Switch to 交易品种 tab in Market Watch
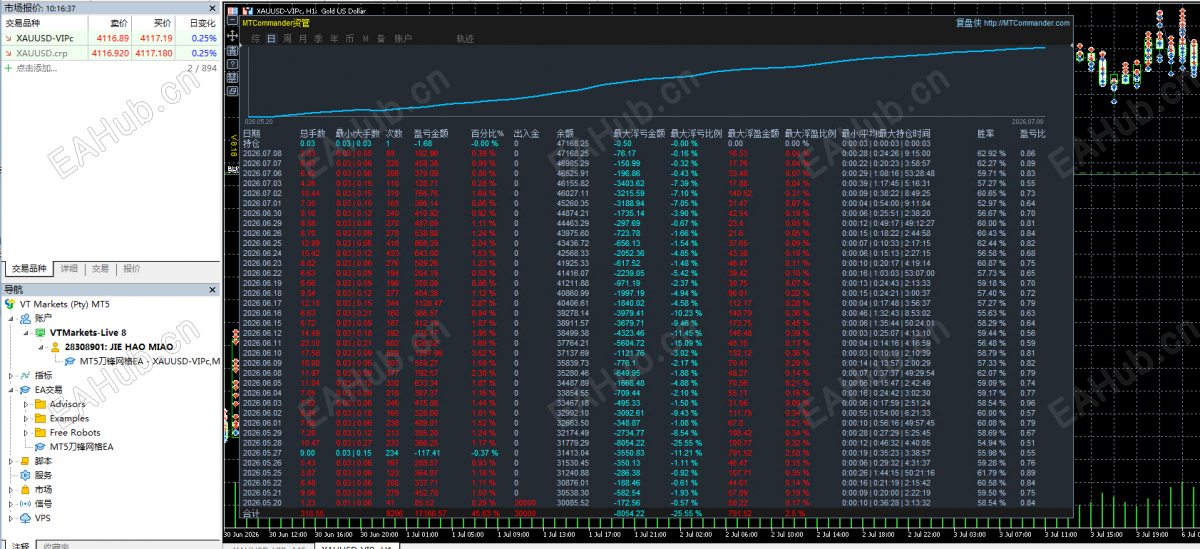The width and height of the screenshot is (1200, 549). (30, 269)
